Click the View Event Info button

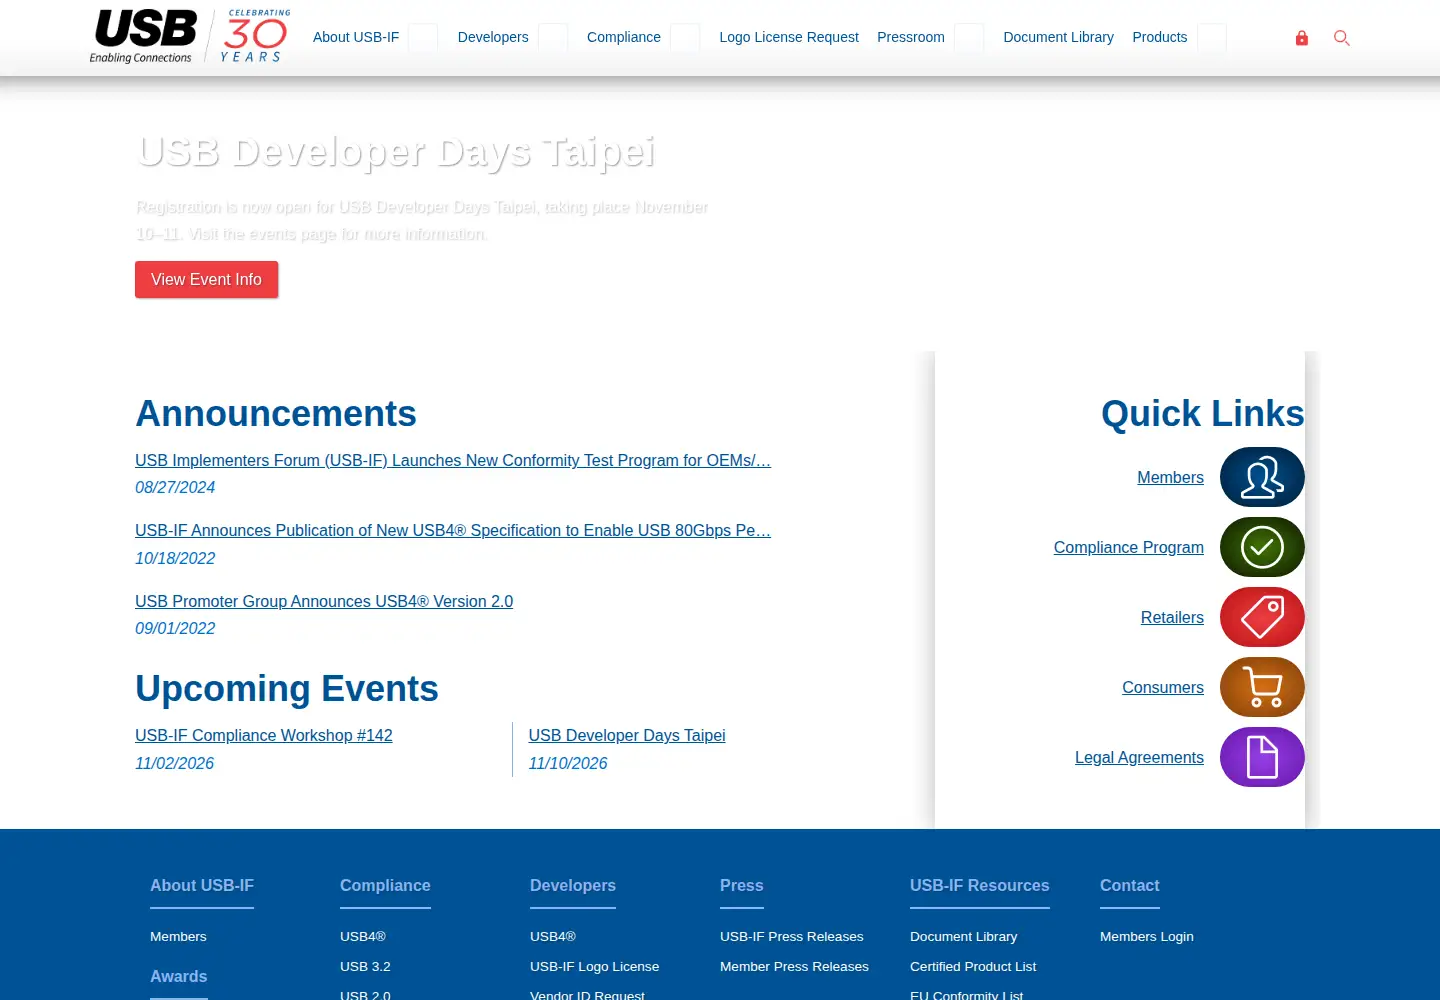pos(206,280)
